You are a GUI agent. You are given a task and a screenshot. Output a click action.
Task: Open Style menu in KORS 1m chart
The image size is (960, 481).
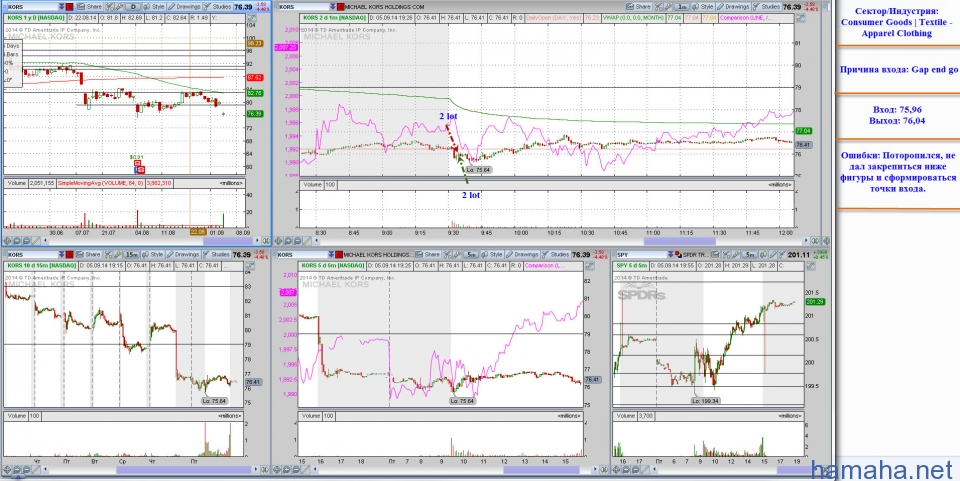tap(703, 7)
